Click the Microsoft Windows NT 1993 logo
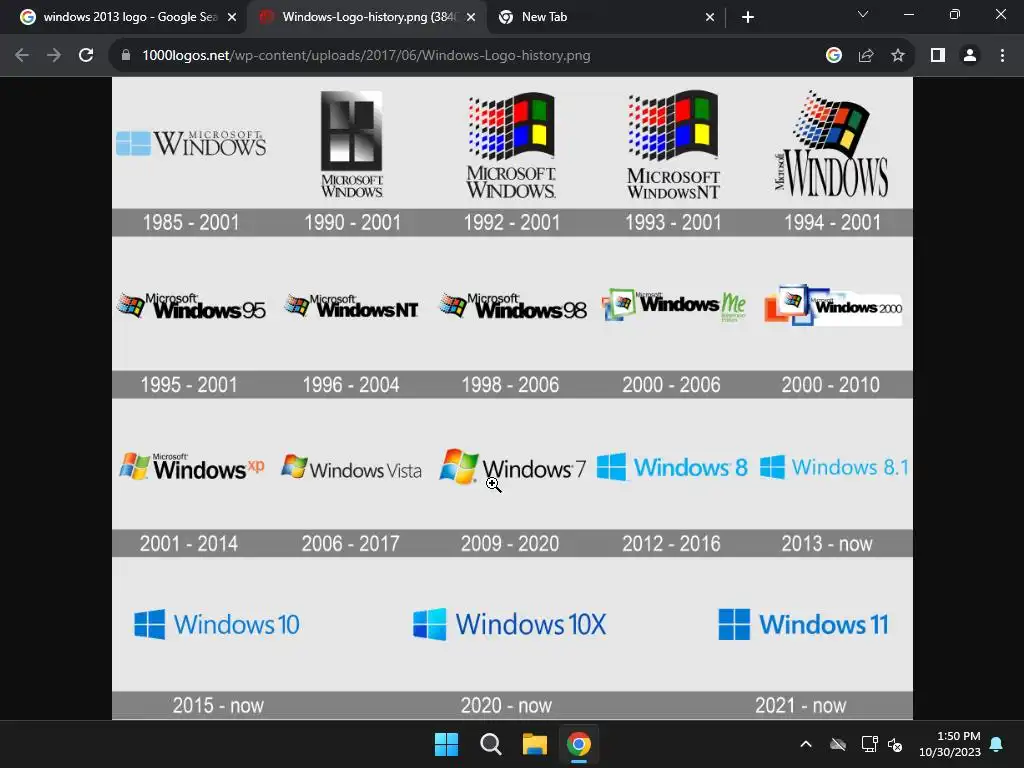Screen dimensions: 1024x768 [x=673, y=145]
